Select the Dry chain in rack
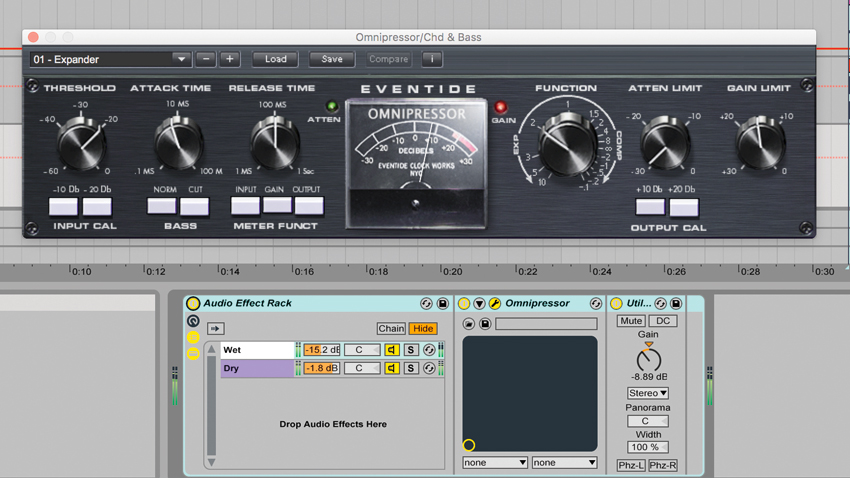Viewport: 850px width, 478px height. point(257,369)
